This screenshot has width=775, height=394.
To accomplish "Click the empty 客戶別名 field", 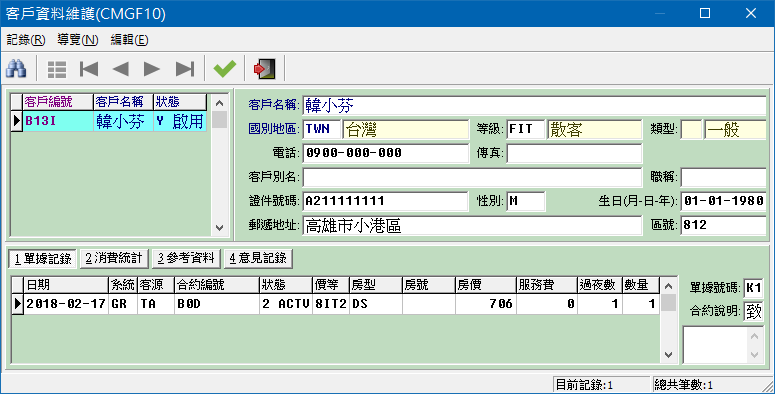I will 473,177.
